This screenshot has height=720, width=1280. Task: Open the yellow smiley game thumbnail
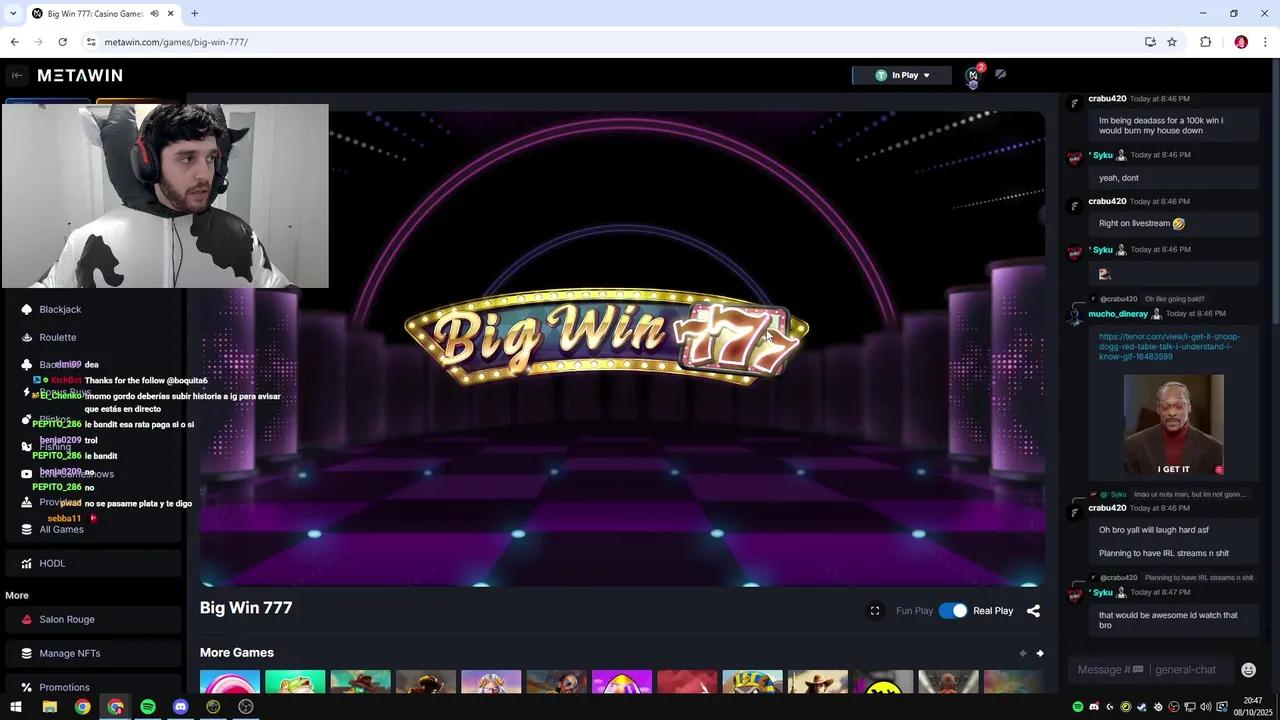[x=883, y=682]
